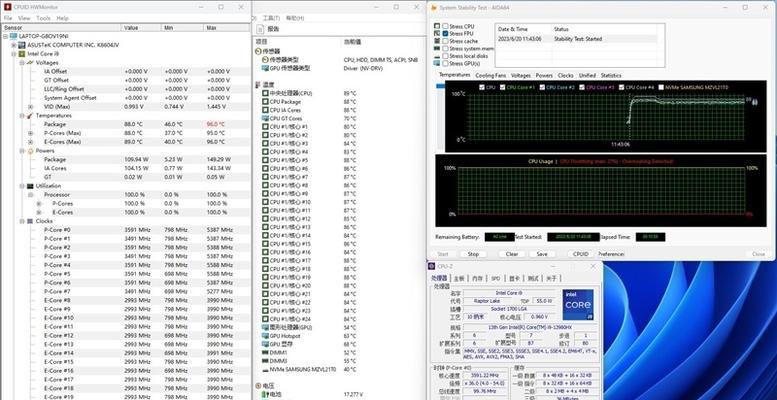Click the 温度 section icon in sensor list
Image resolution: width=777 pixels, height=400 pixels.
[x=258, y=85]
